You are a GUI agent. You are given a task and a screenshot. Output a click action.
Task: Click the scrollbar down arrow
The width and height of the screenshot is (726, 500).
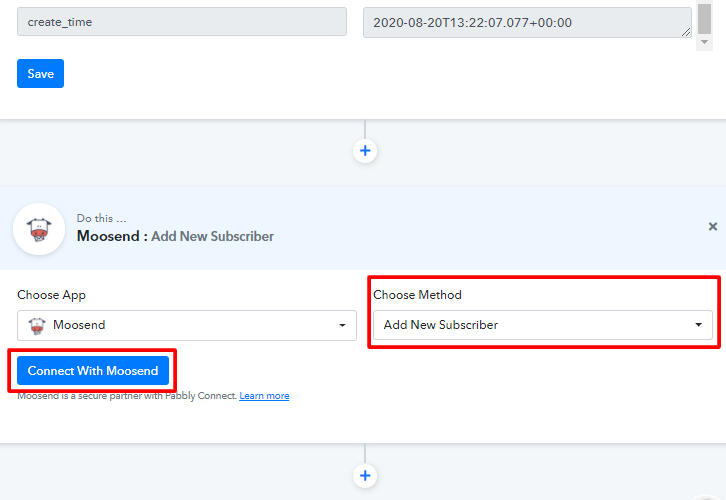pyautogui.click(x=705, y=43)
